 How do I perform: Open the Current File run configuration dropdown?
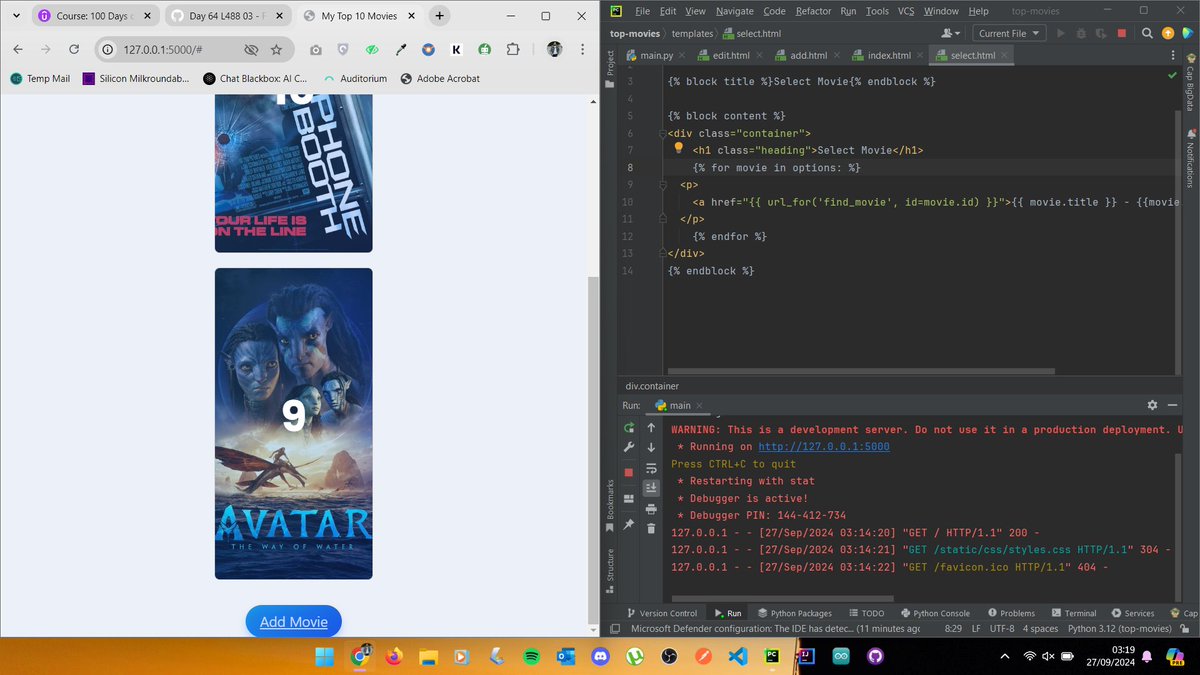pyautogui.click(x=1007, y=33)
